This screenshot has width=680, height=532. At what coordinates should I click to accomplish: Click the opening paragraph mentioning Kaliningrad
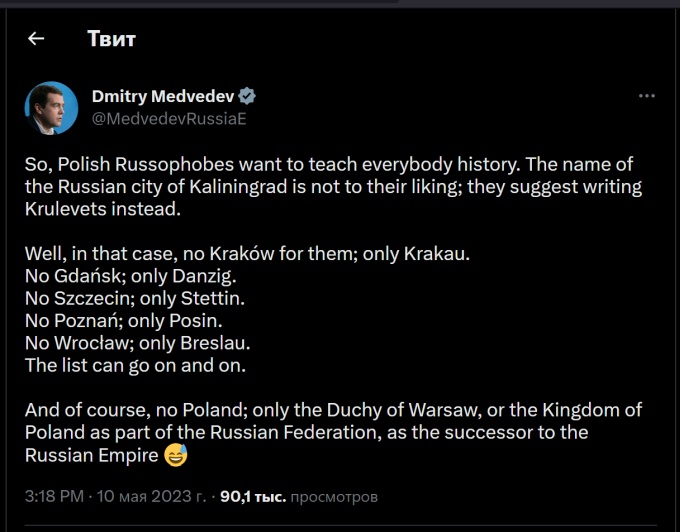click(332, 186)
